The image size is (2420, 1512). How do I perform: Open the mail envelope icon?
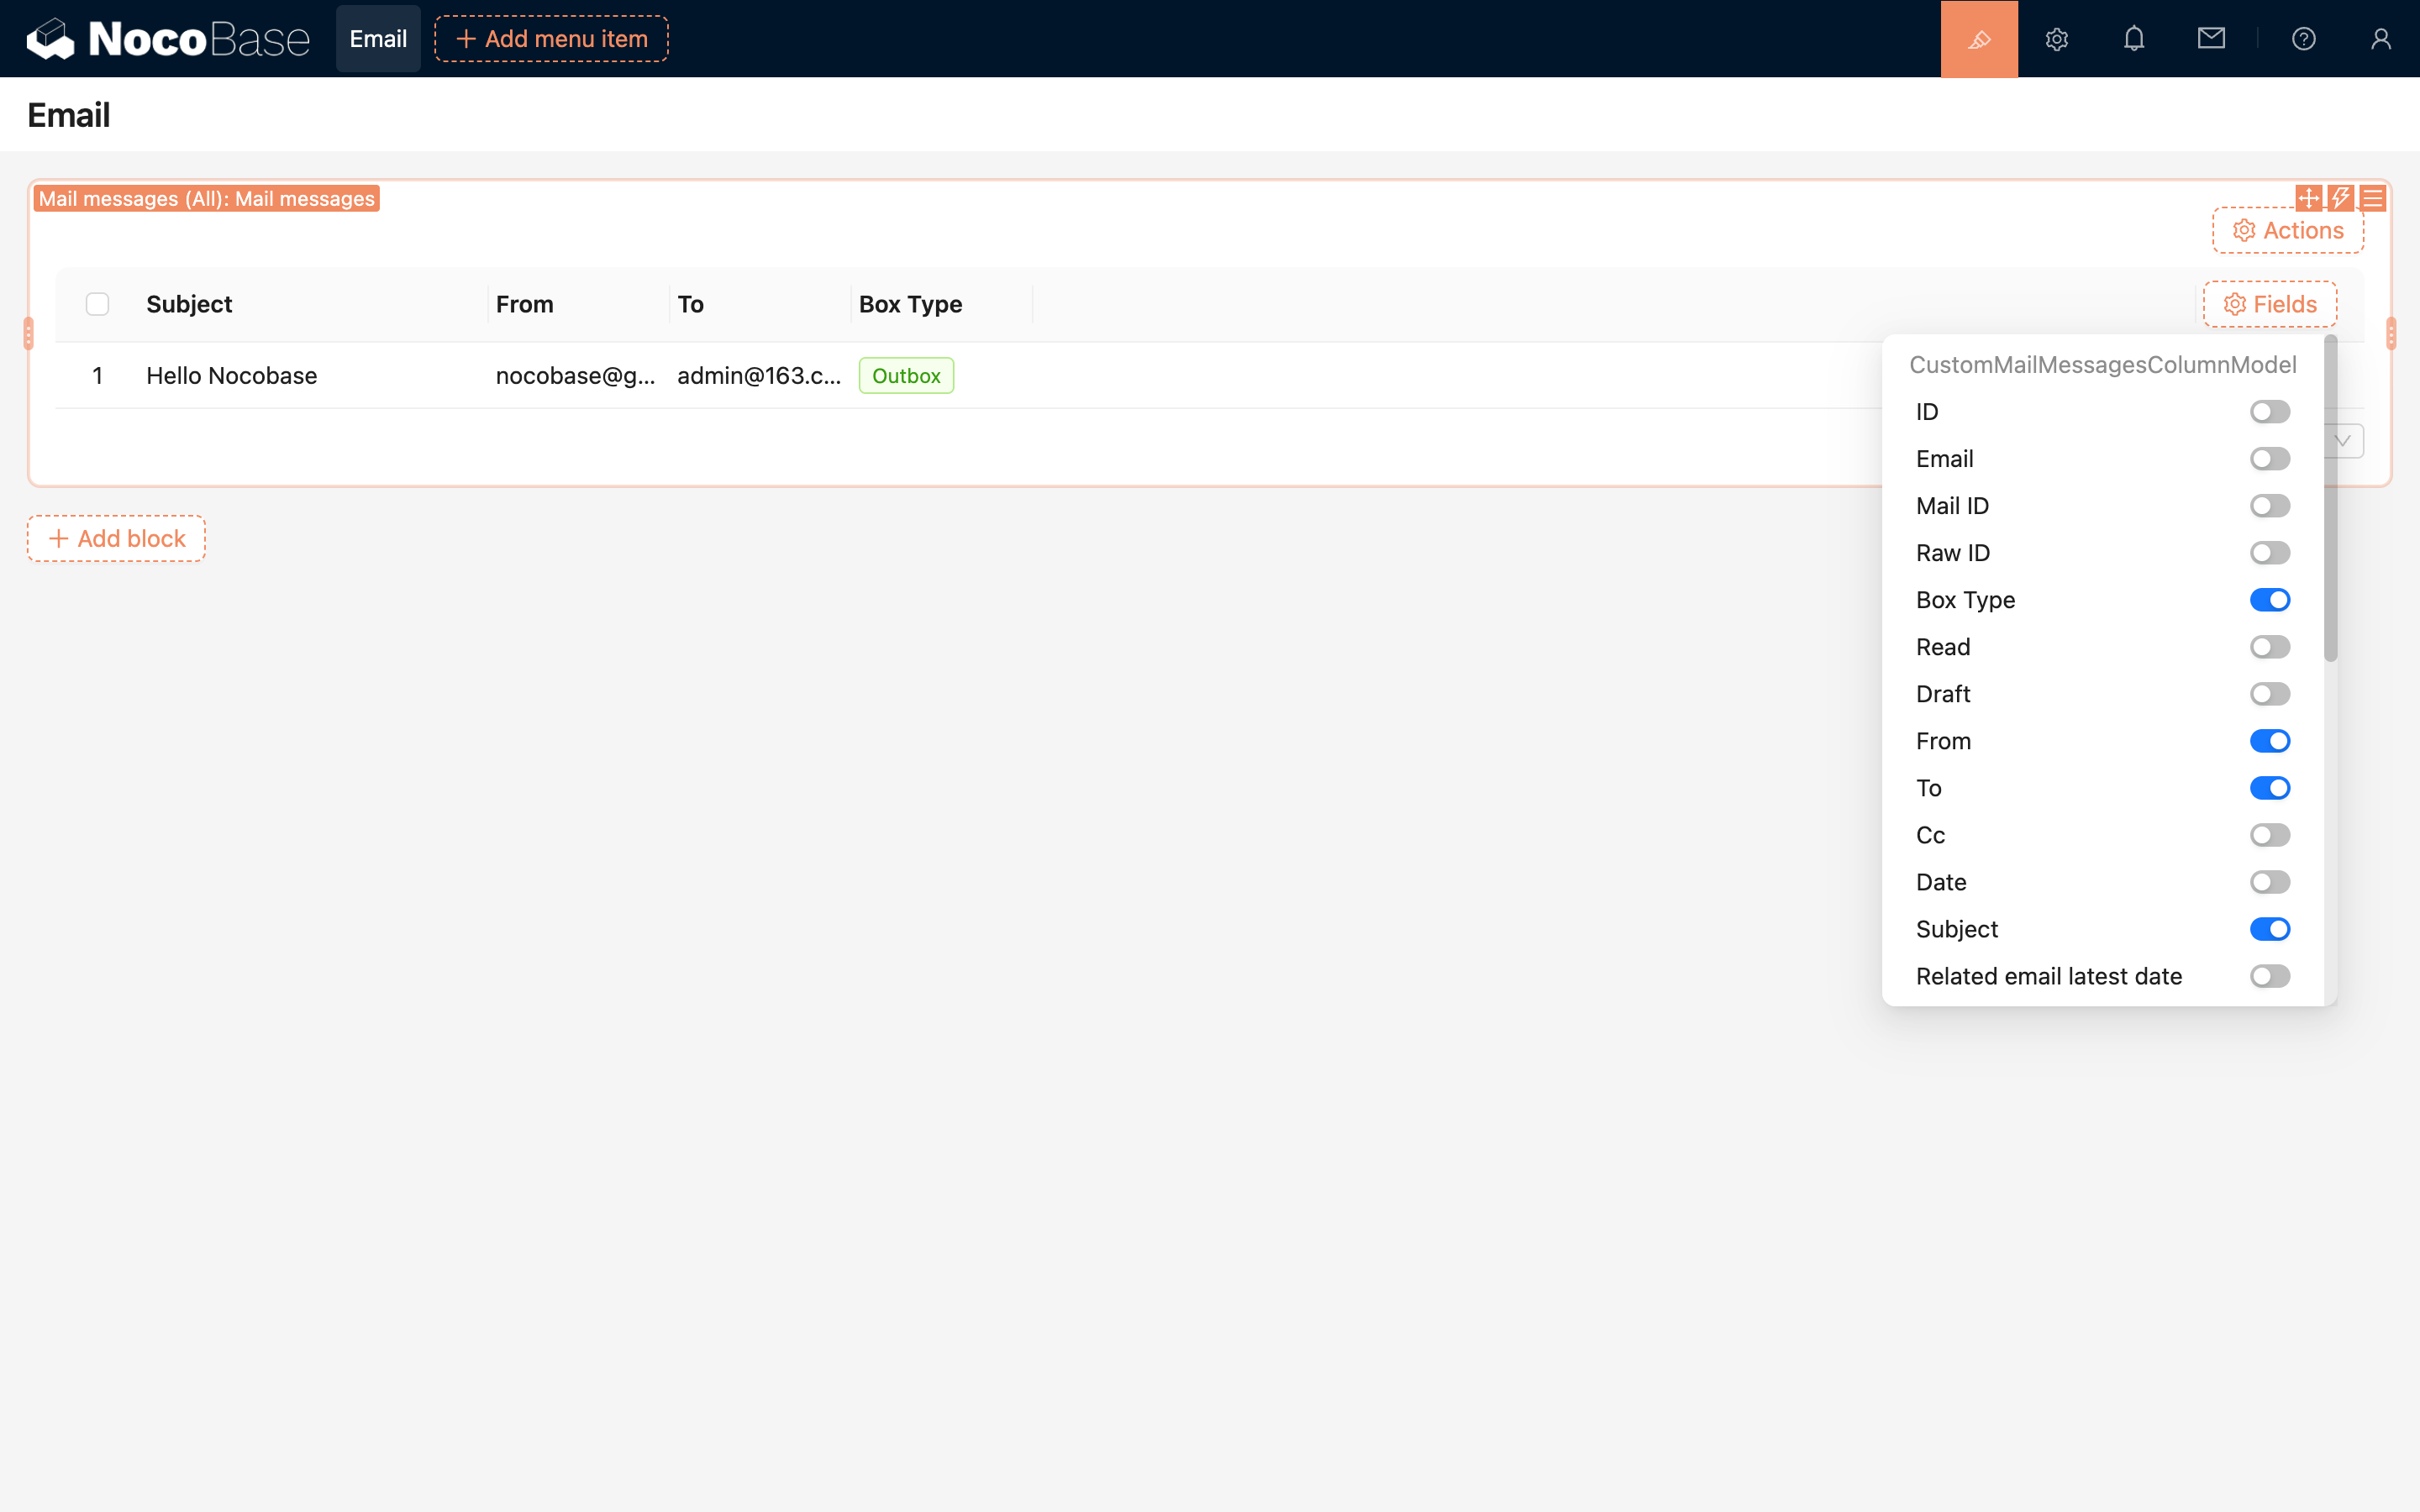(2211, 39)
